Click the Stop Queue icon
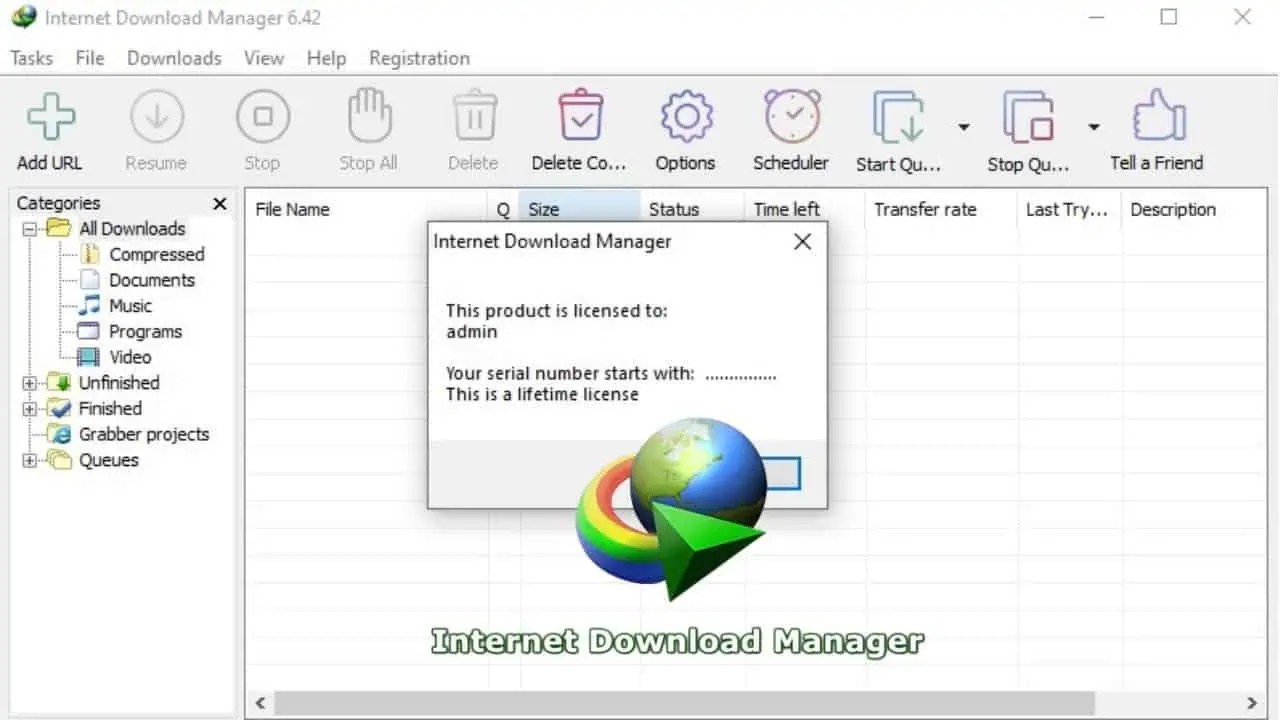 pyautogui.click(x=1028, y=117)
